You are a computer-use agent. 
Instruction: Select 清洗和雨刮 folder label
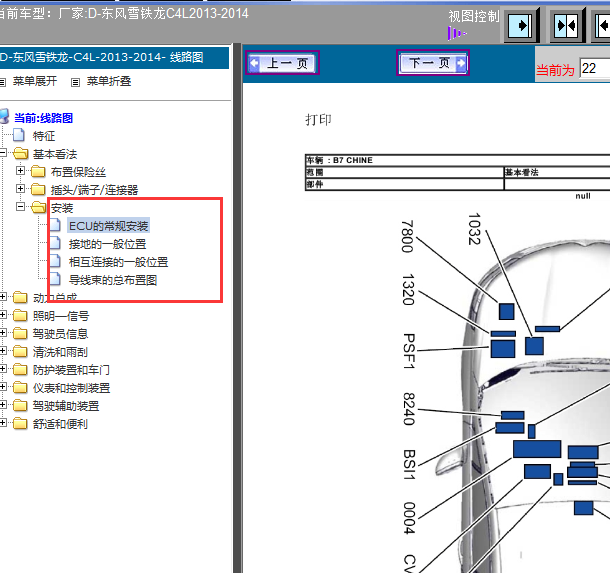(x=60, y=352)
